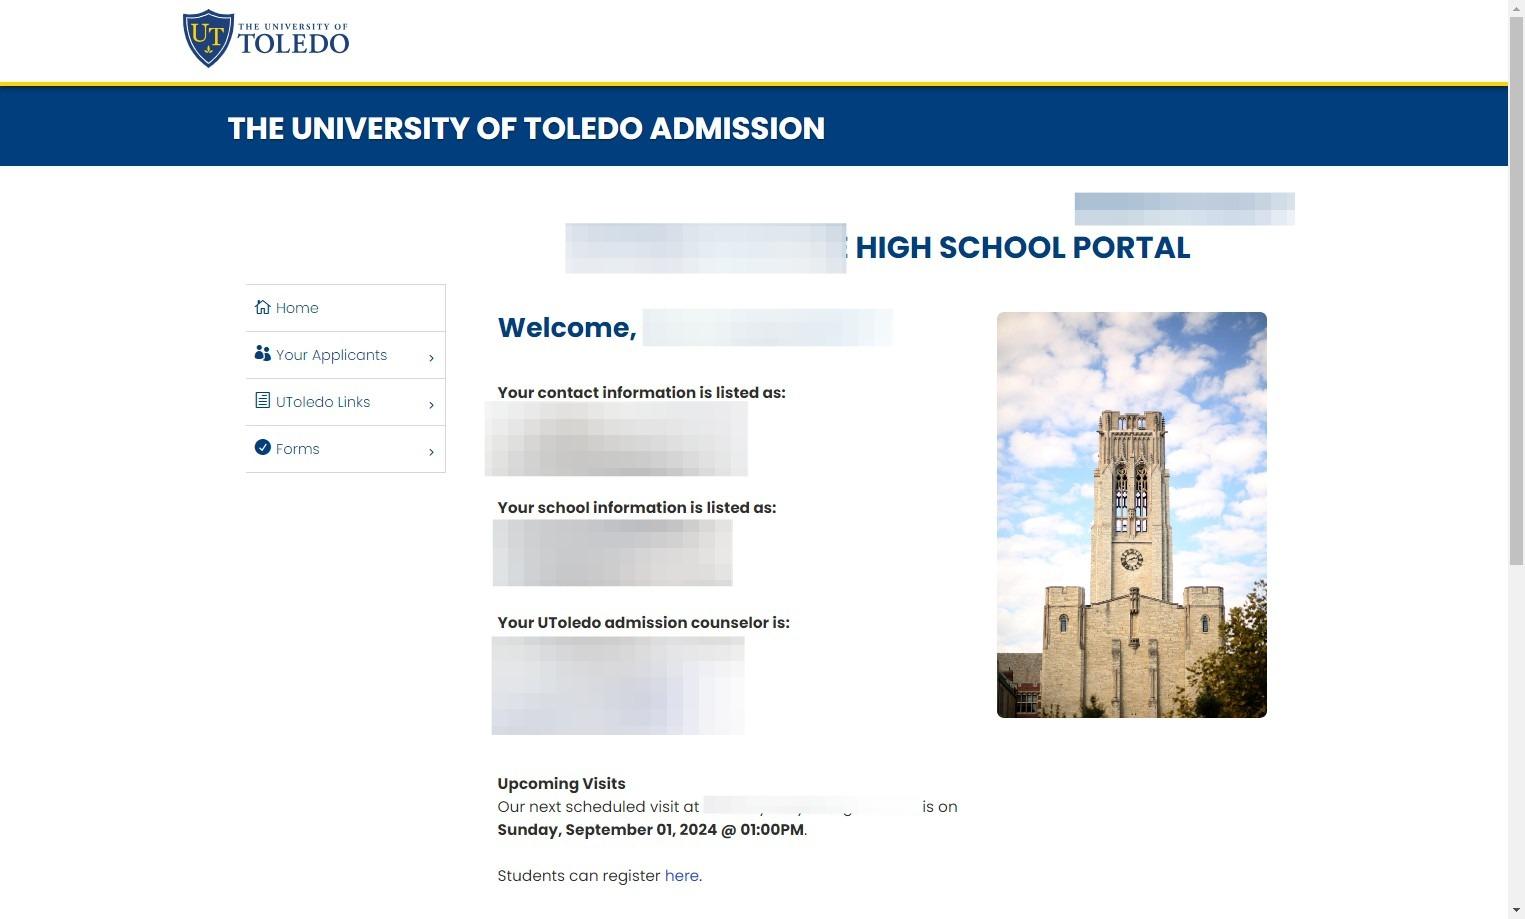Follow the 'here' registration link
The height and width of the screenshot is (919, 1525).
[681, 876]
